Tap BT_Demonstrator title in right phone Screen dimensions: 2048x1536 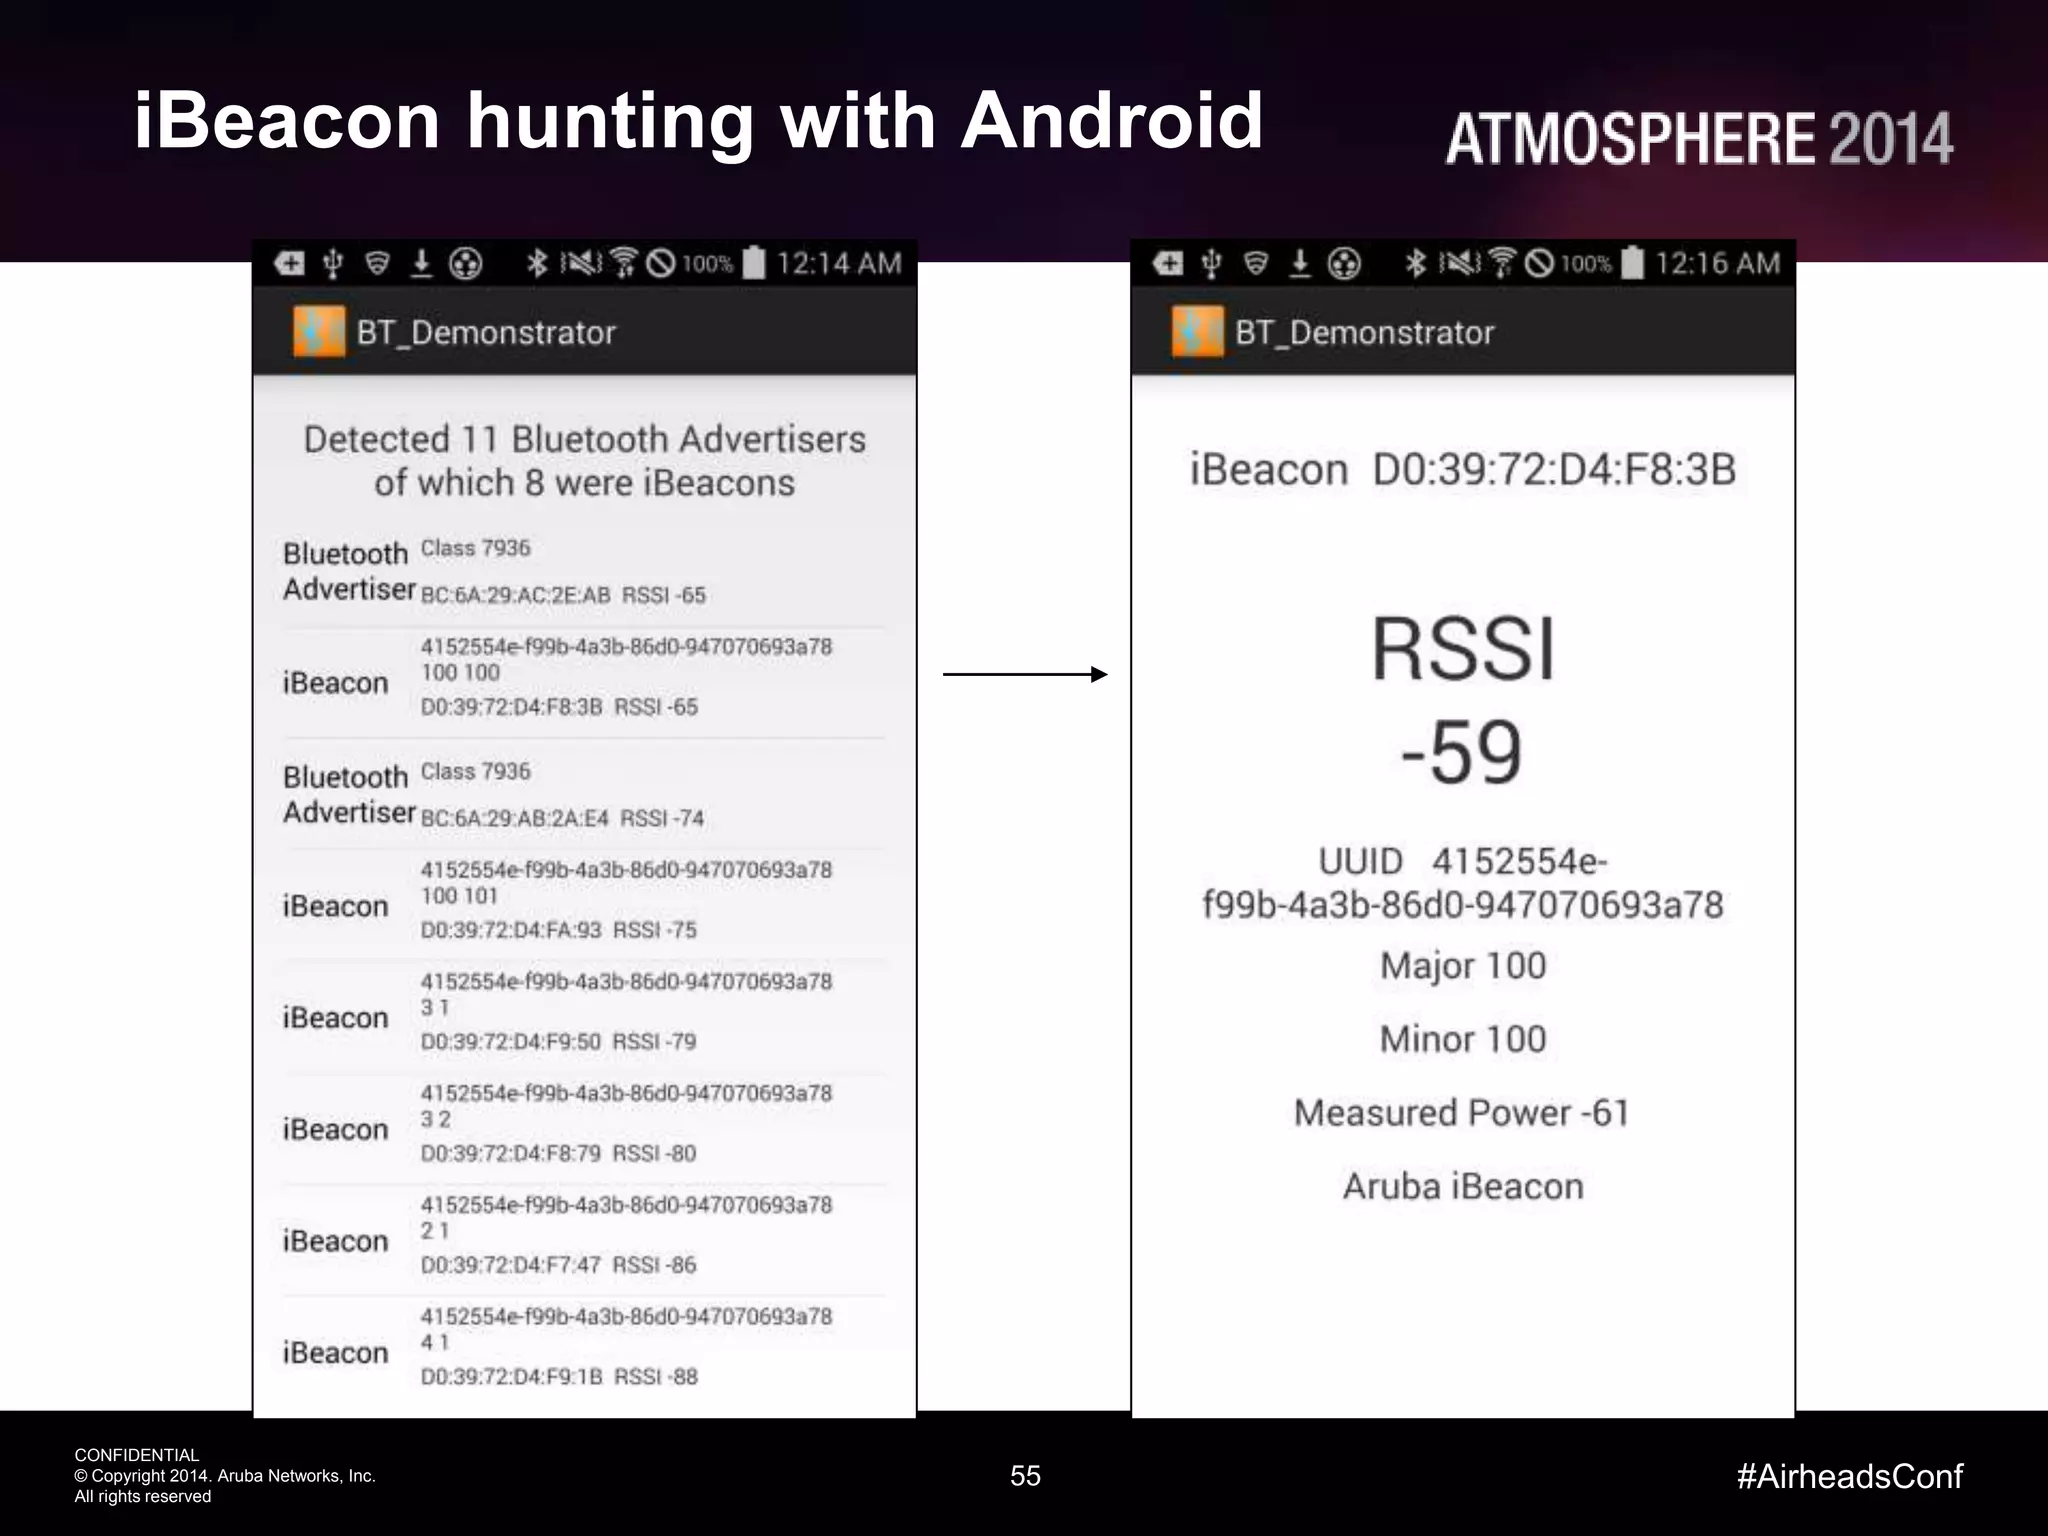coord(1364,332)
